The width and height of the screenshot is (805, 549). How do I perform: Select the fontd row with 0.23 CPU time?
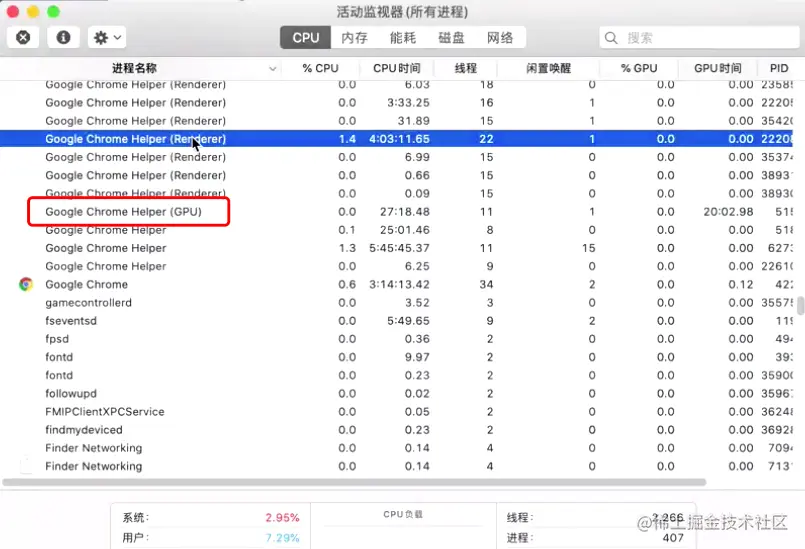(x=396, y=375)
